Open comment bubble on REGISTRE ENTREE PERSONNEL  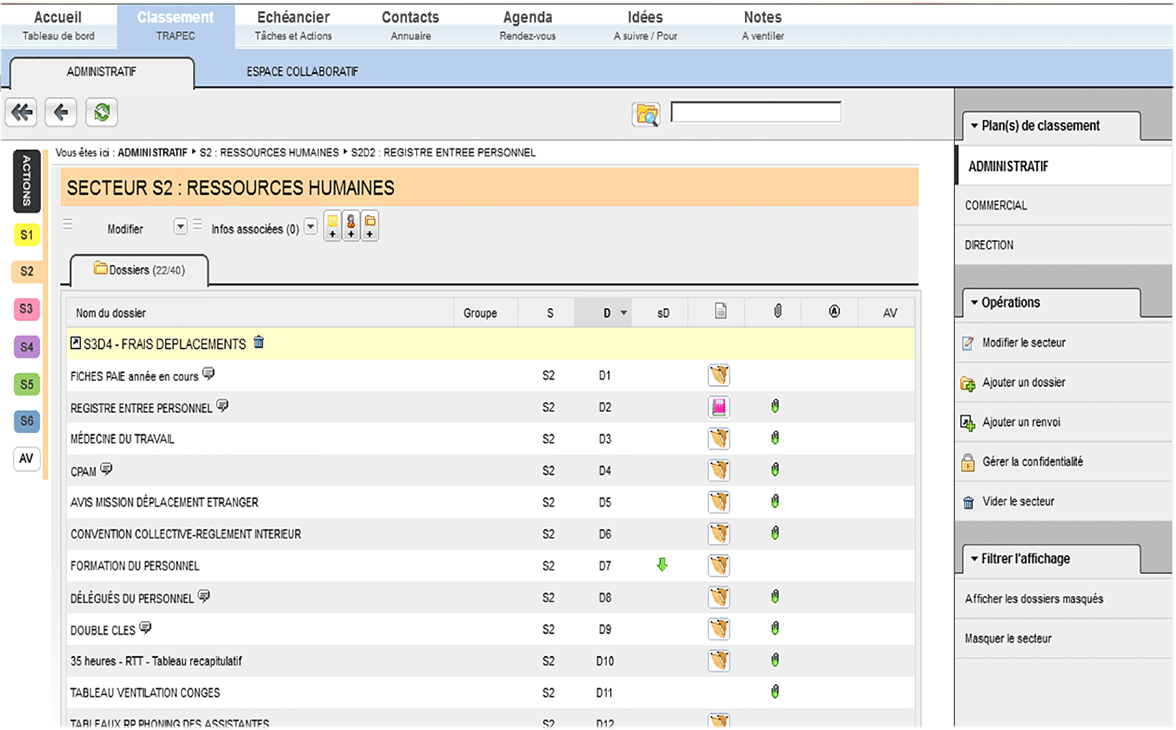coord(222,405)
